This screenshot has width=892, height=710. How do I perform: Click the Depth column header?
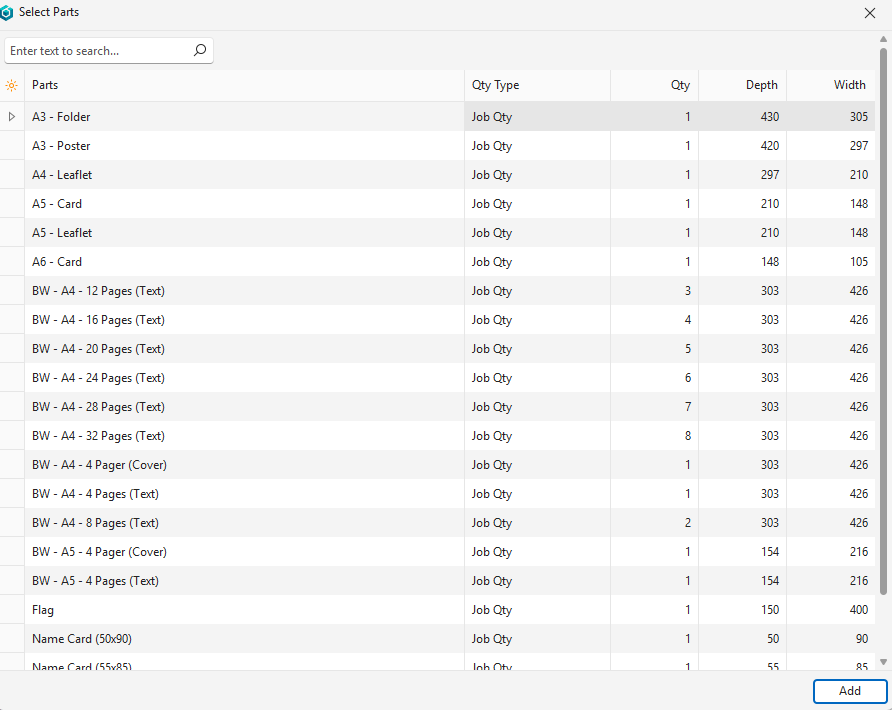pos(743,86)
